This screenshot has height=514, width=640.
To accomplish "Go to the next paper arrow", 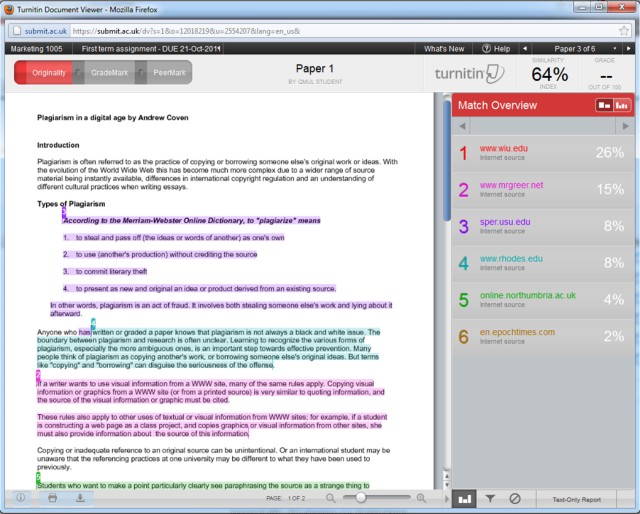I will tap(629, 49).
